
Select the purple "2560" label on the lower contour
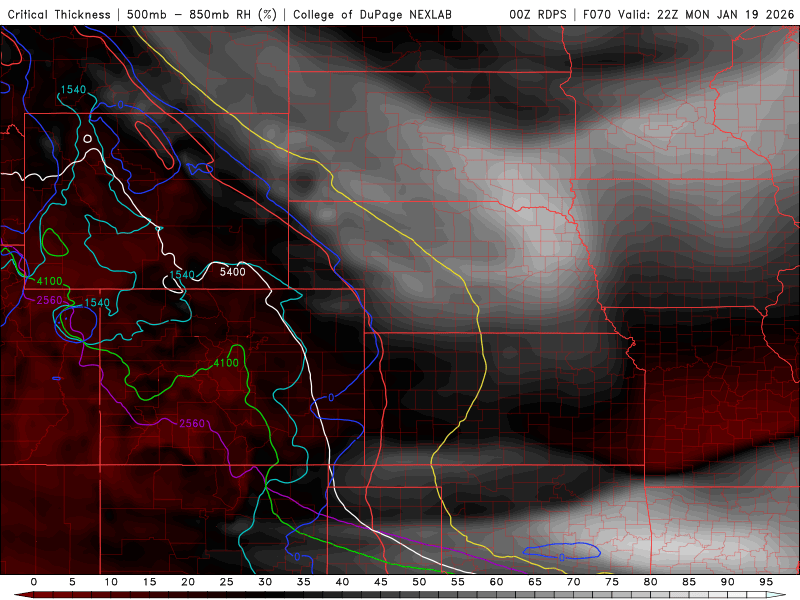point(192,423)
